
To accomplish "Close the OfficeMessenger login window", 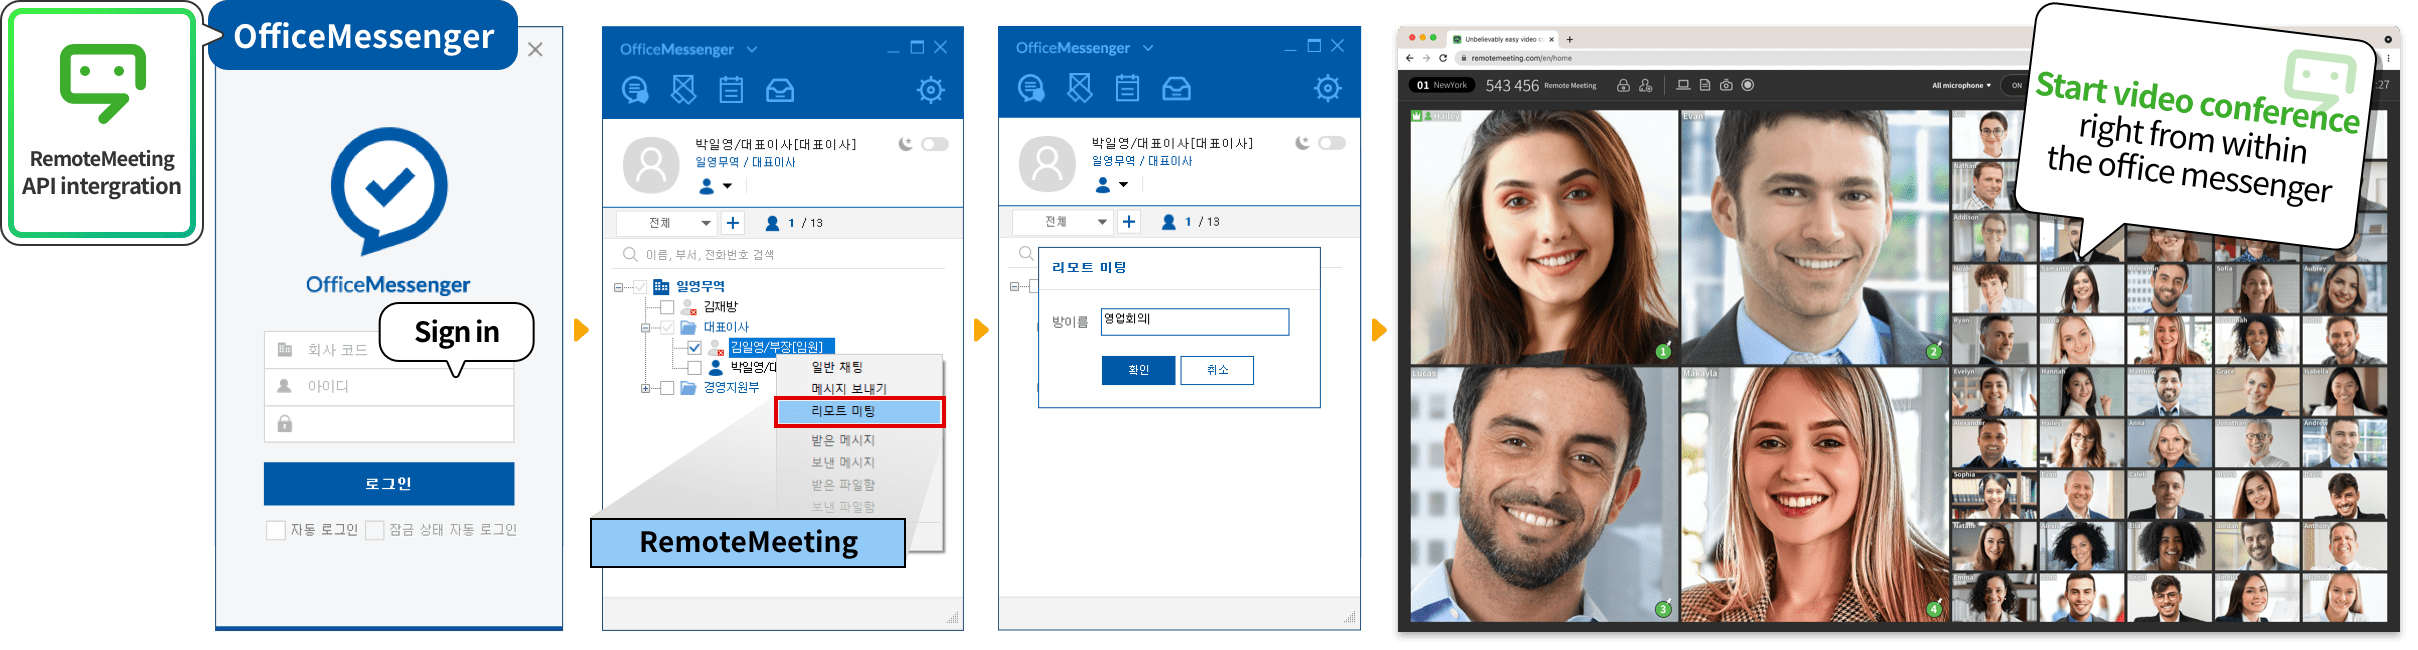I will [536, 50].
